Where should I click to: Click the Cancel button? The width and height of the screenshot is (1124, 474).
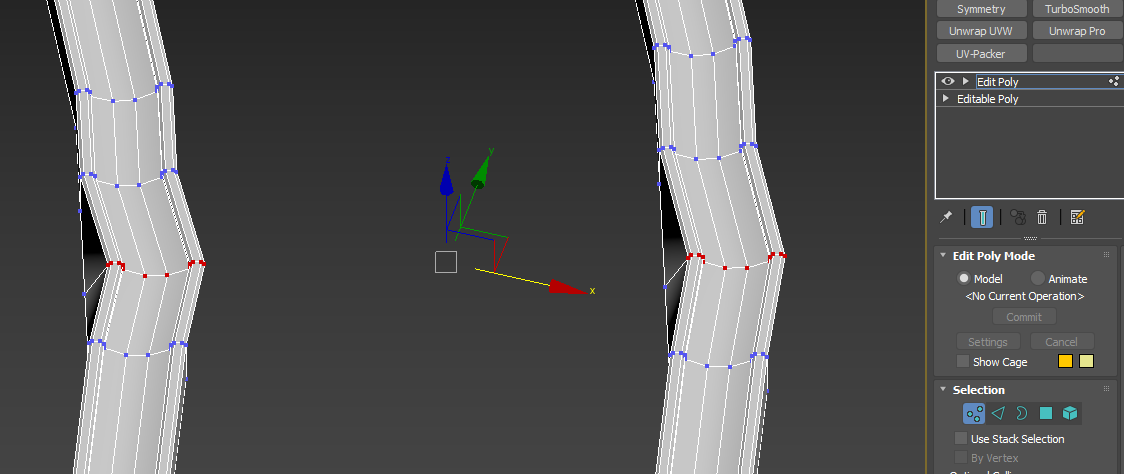pyautogui.click(x=1062, y=341)
